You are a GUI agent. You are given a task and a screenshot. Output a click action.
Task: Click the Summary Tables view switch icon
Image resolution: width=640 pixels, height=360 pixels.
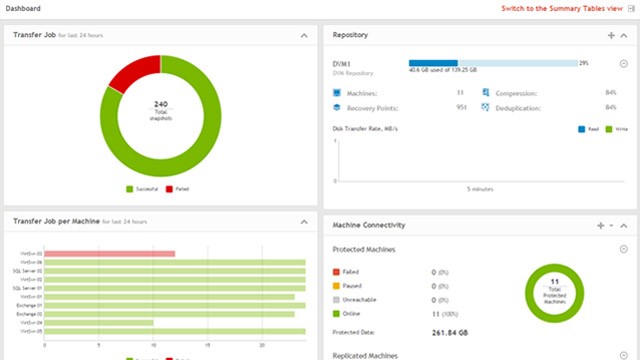pos(631,9)
